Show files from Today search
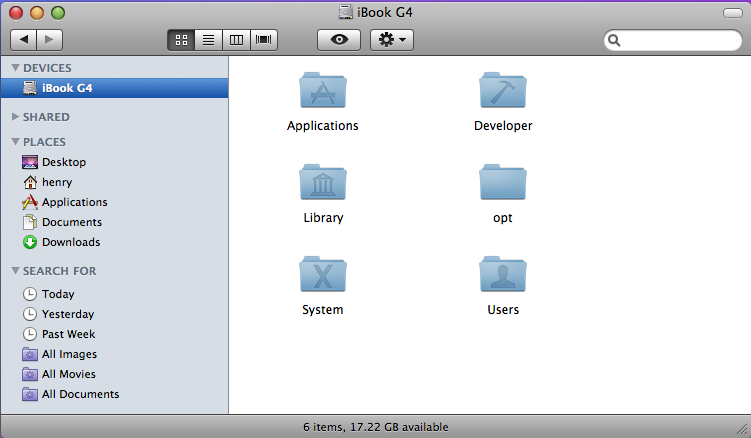Image resolution: width=751 pixels, height=438 pixels. 114,294
